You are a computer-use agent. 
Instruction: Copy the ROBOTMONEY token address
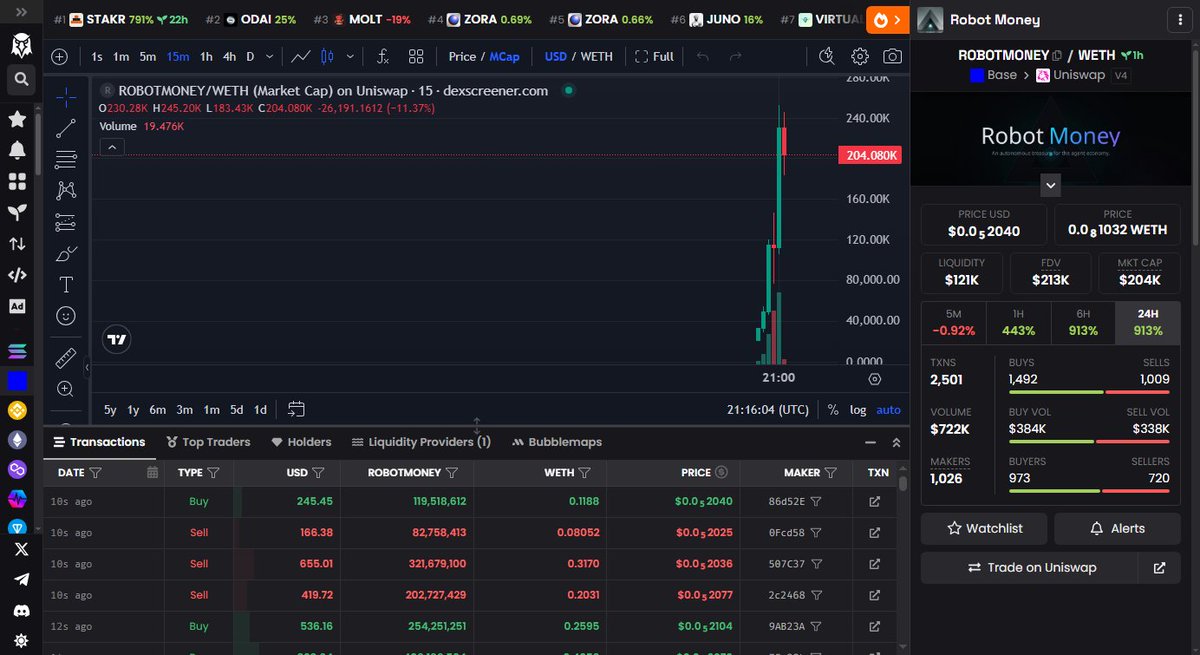pyautogui.click(x=1057, y=56)
